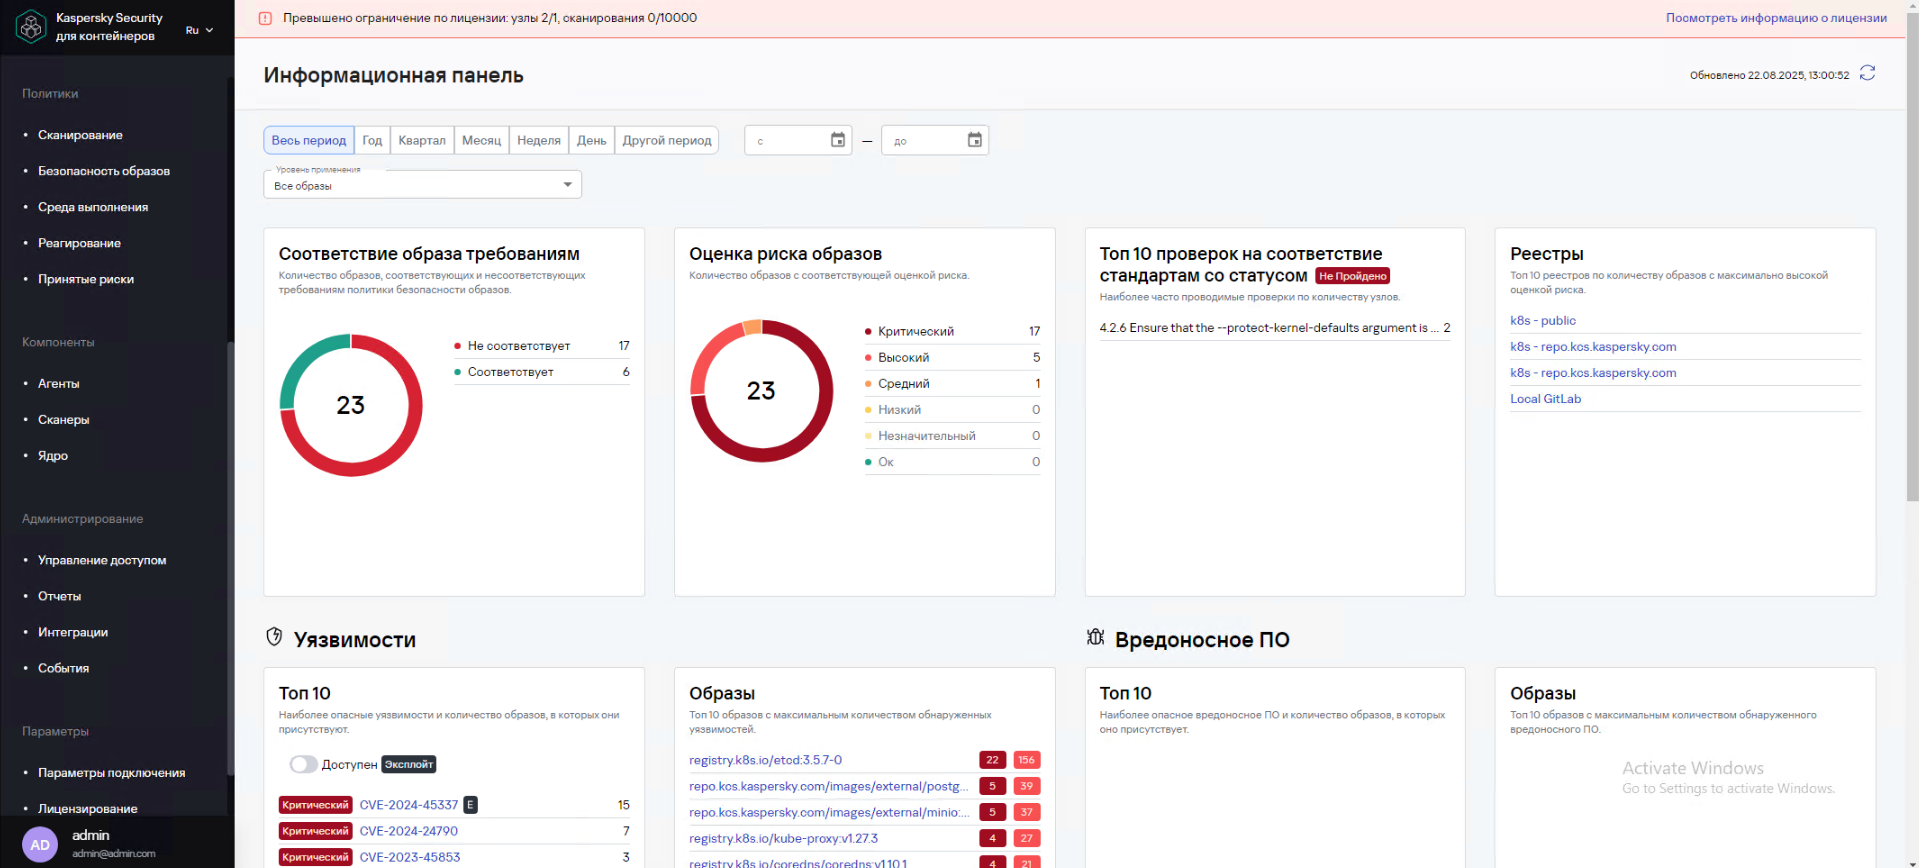The height and width of the screenshot is (868, 1919).
Task: View the События page
Action: pyautogui.click(x=63, y=668)
